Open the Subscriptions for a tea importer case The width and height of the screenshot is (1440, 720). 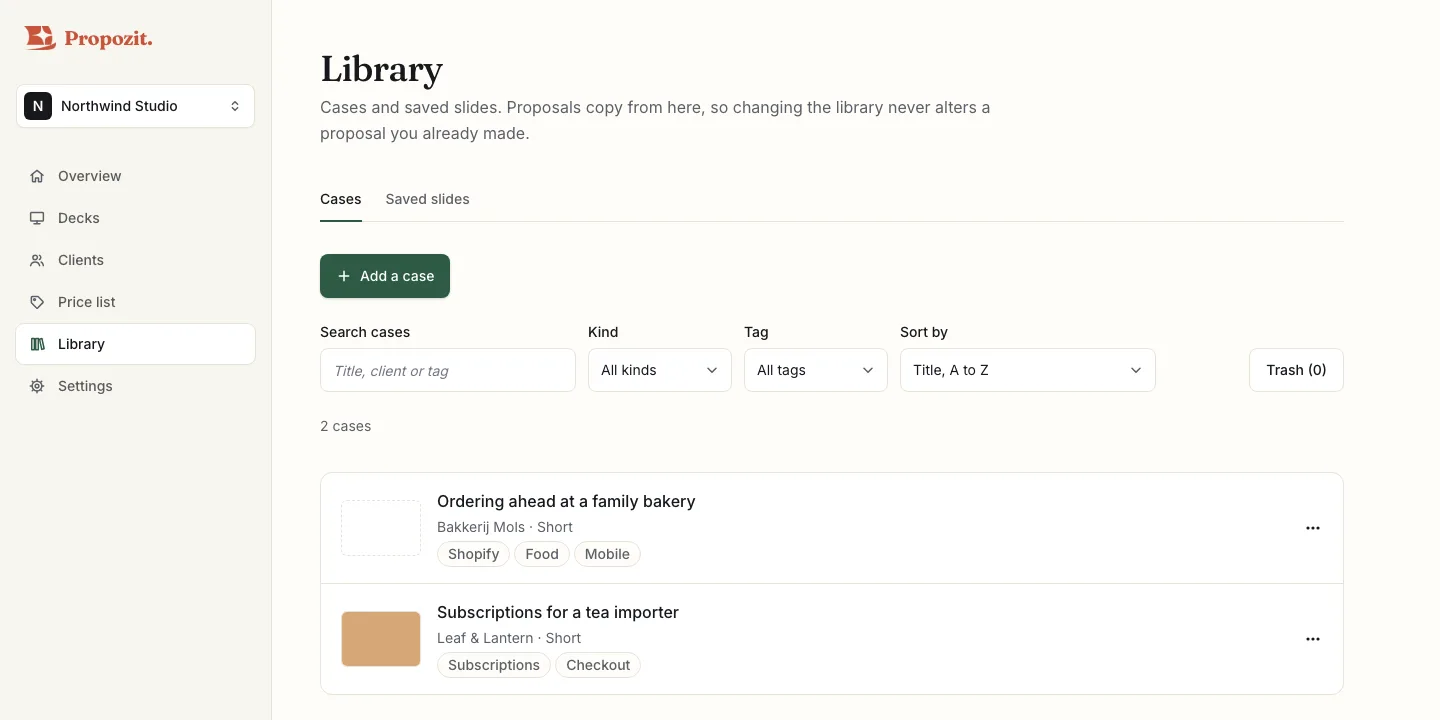(558, 612)
